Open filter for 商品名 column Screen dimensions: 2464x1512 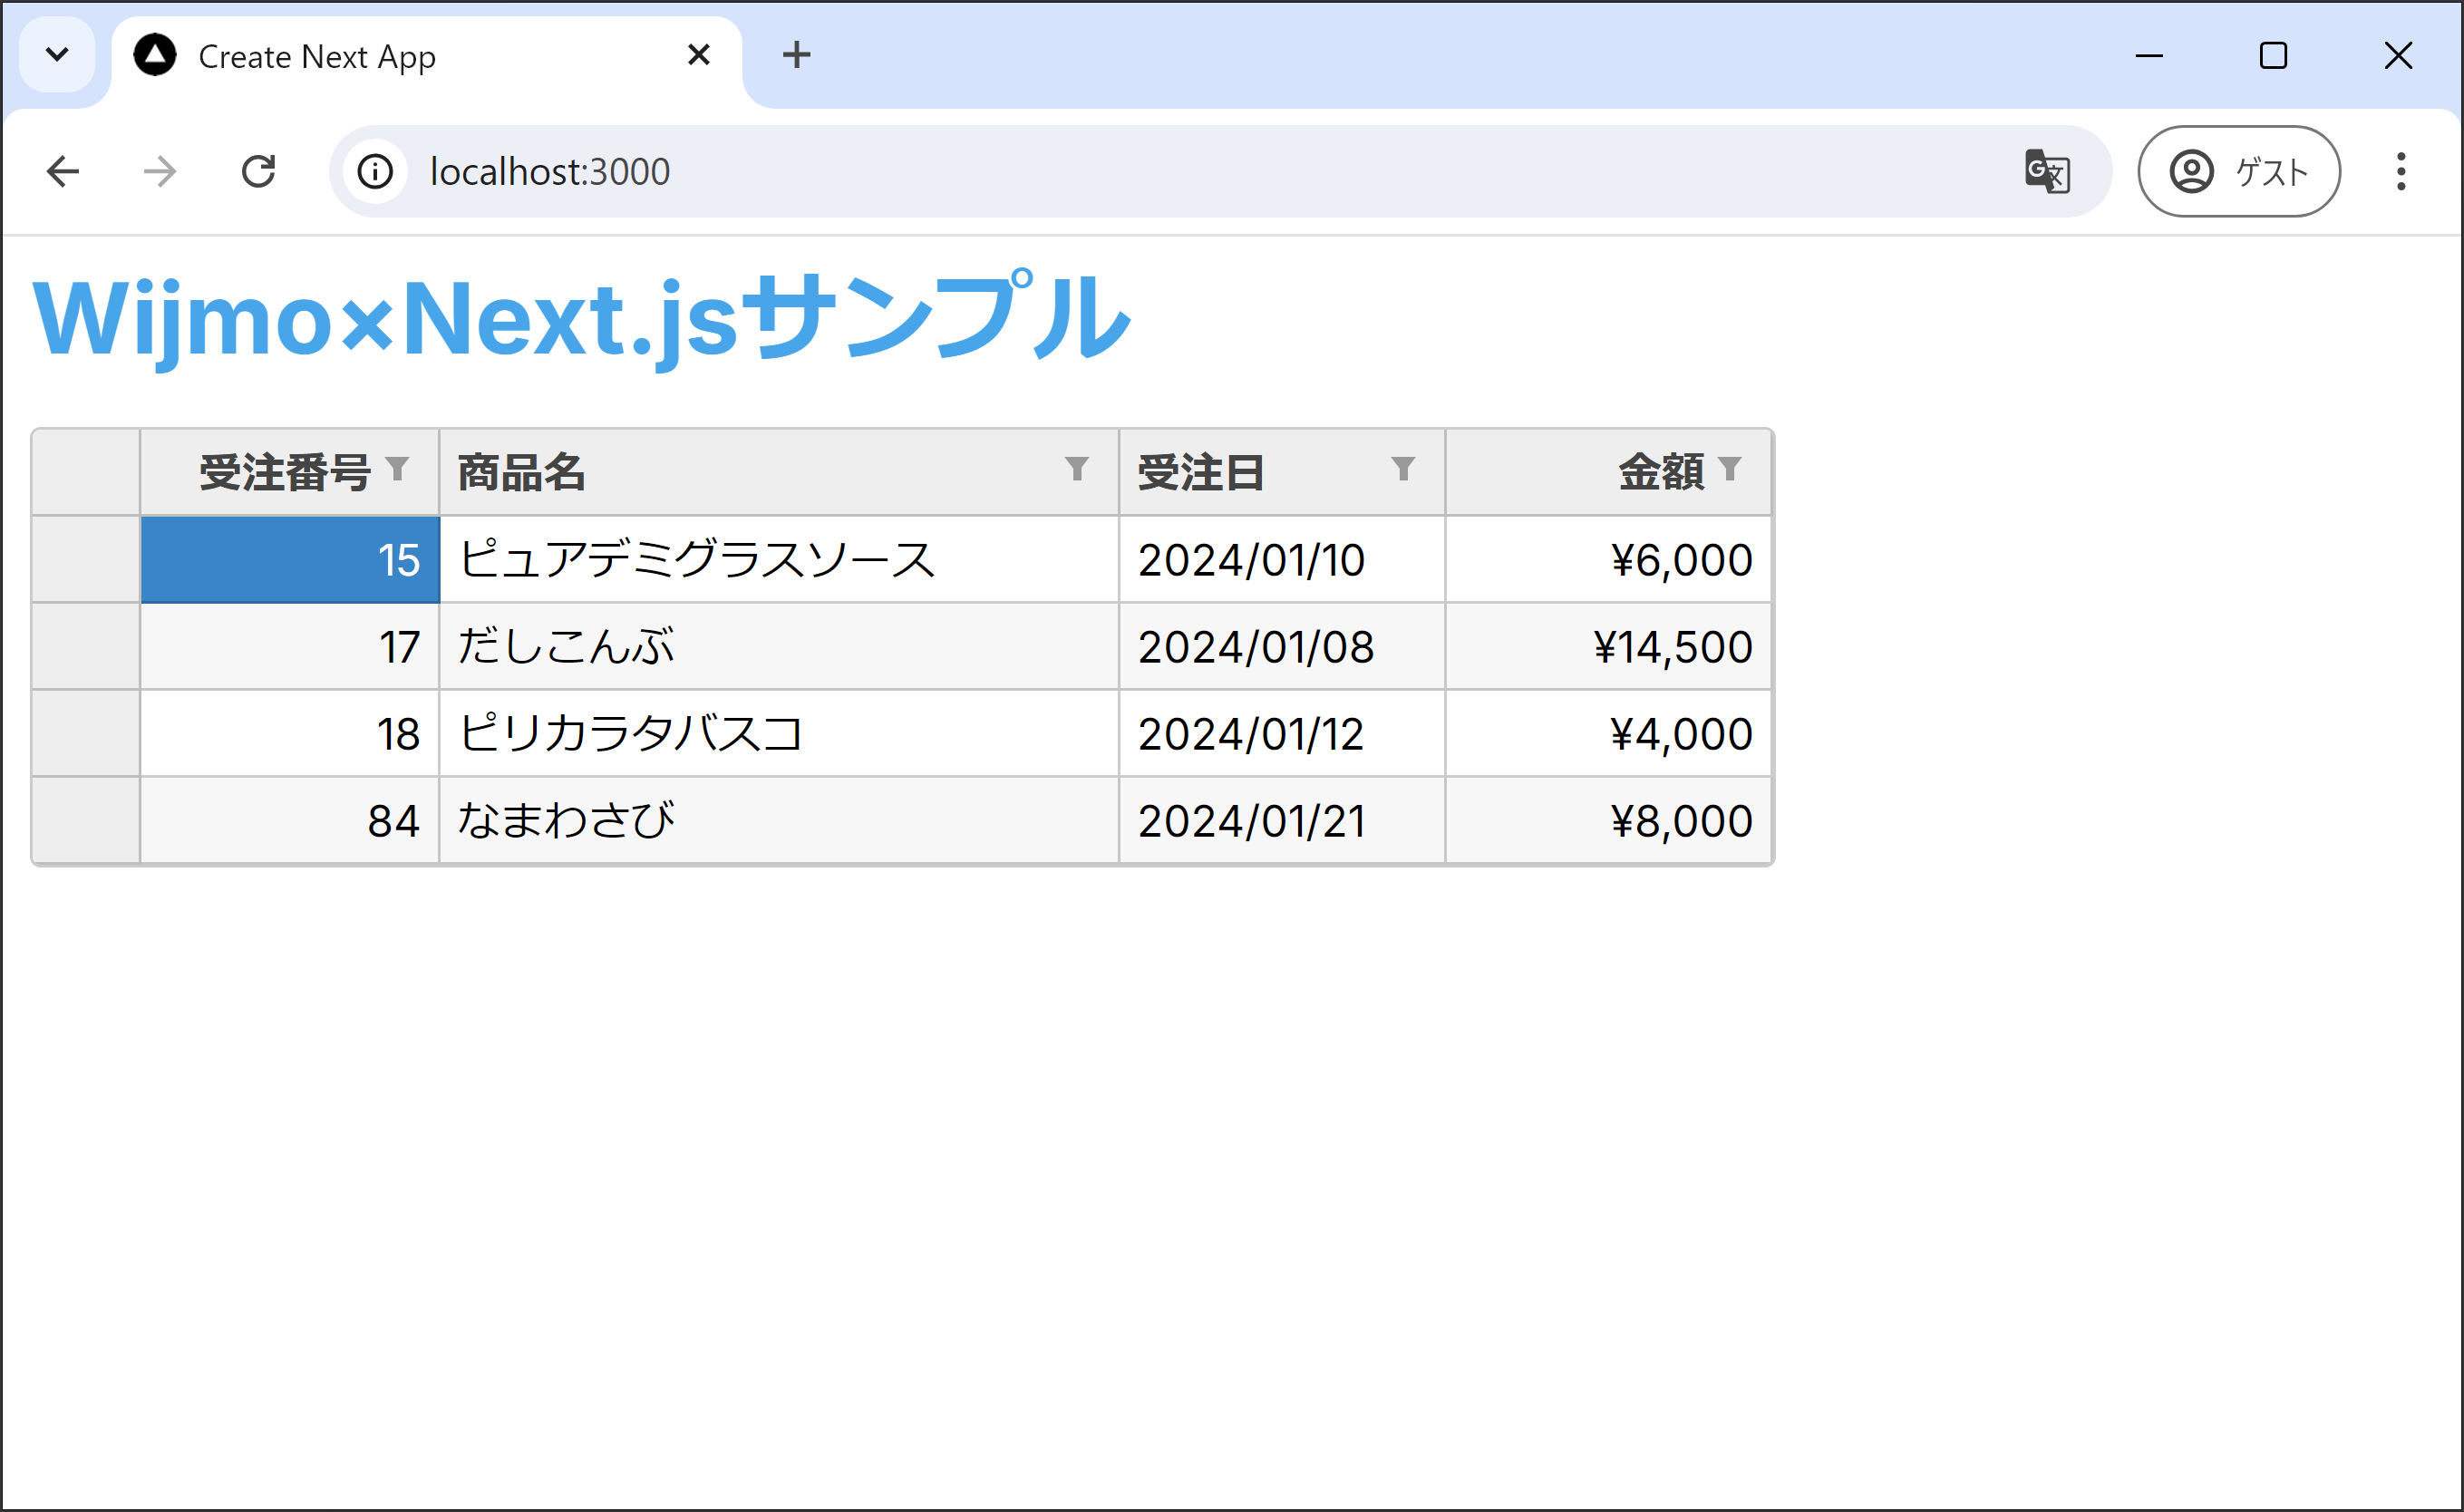(x=1076, y=469)
